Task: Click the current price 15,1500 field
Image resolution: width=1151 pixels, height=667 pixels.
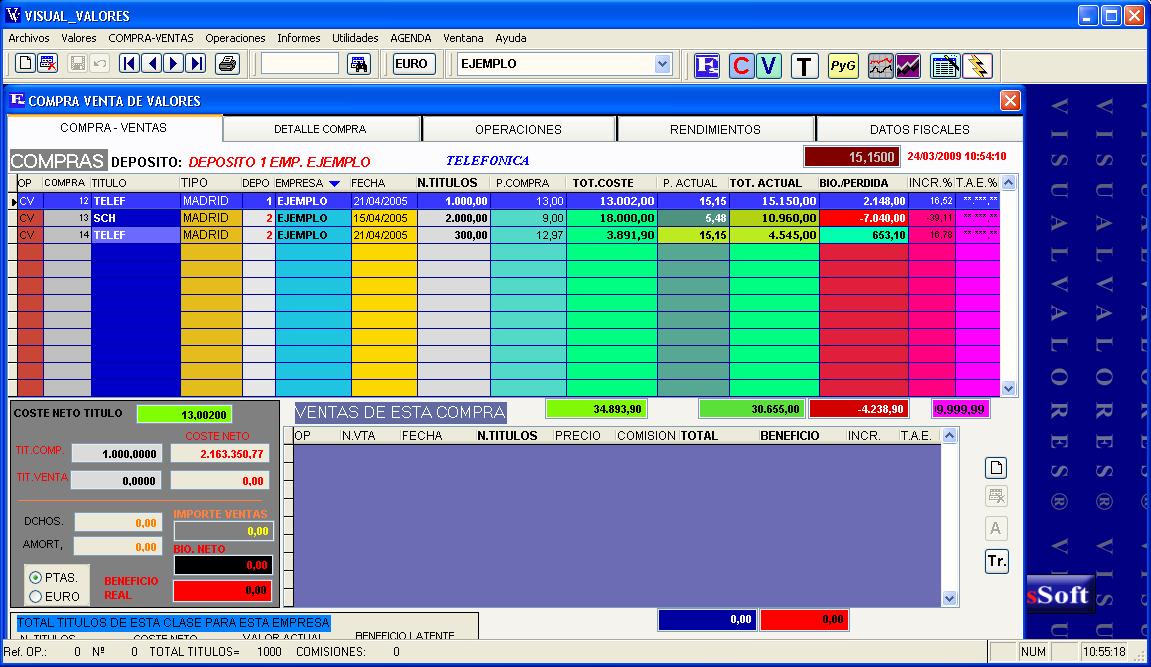Action: pos(852,157)
